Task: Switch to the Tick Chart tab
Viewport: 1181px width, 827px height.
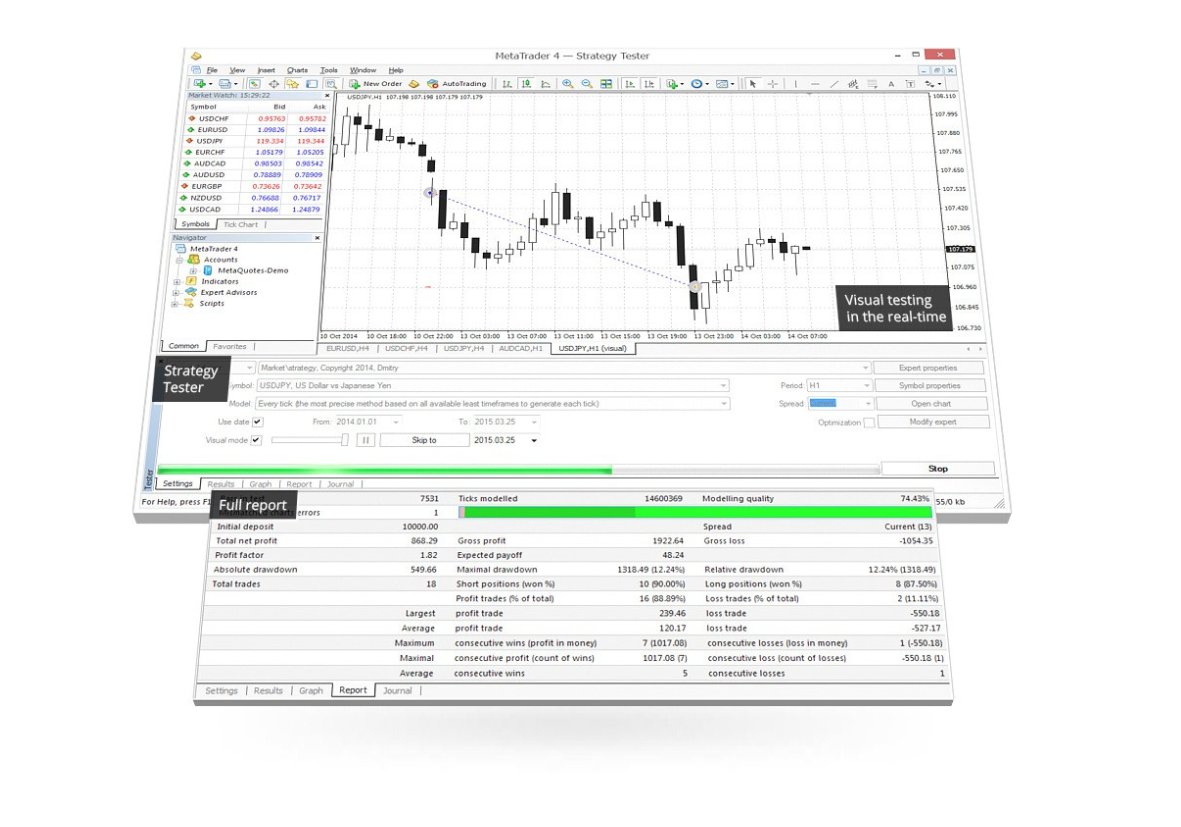Action: [x=240, y=224]
